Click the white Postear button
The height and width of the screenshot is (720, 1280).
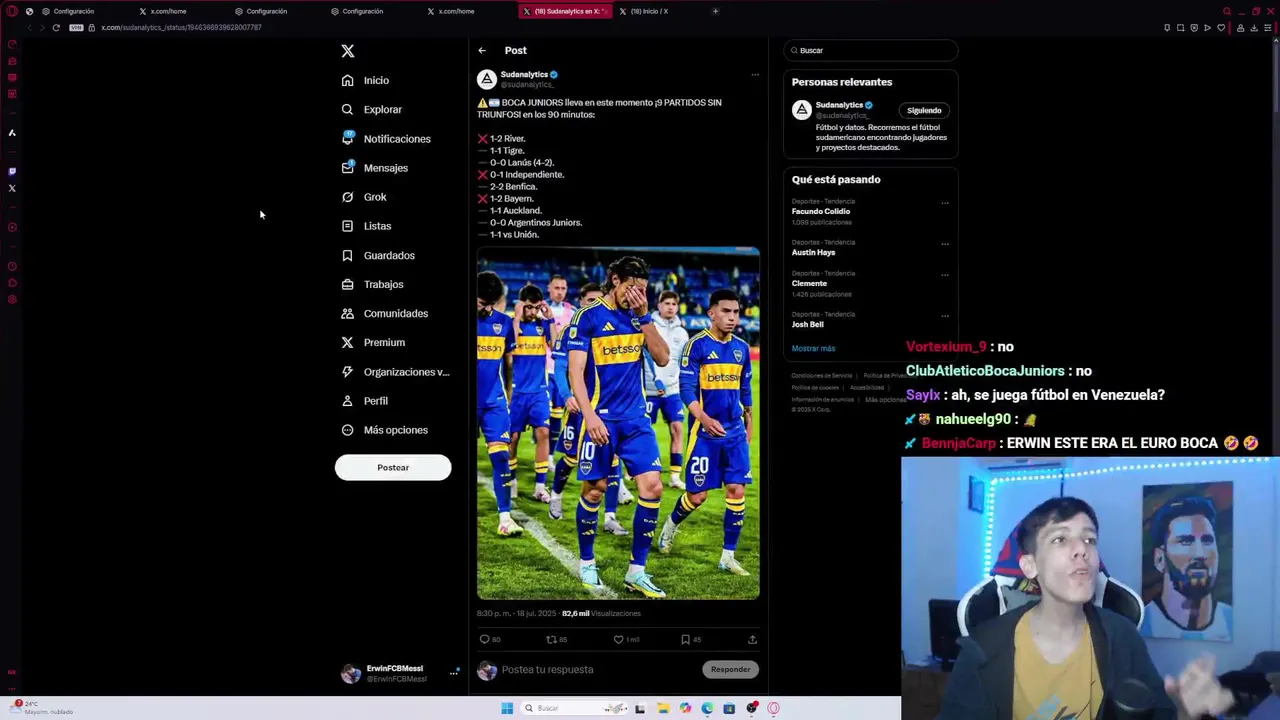pyautogui.click(x=393, y=467)
